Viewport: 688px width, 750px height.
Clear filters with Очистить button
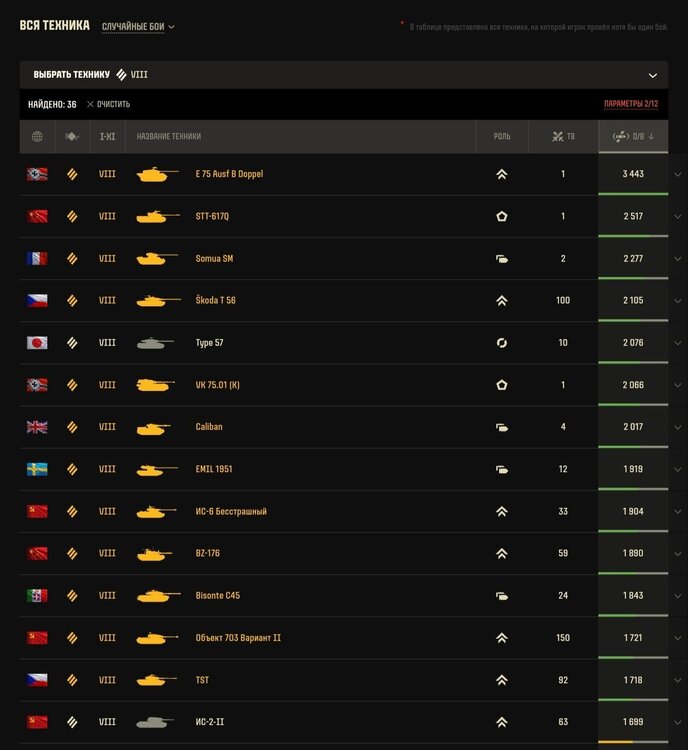(x=109, y=104)
